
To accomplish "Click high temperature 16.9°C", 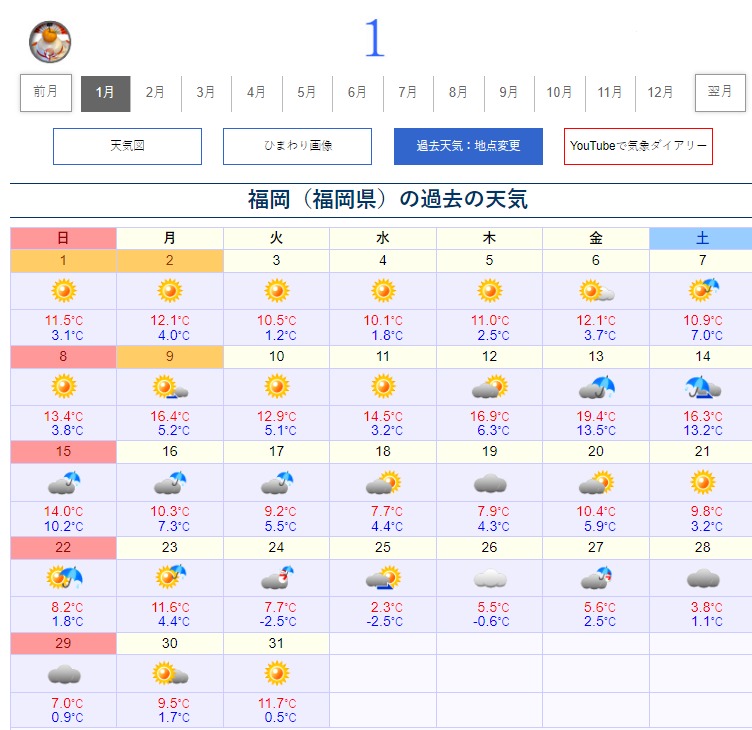I will 491,416.
